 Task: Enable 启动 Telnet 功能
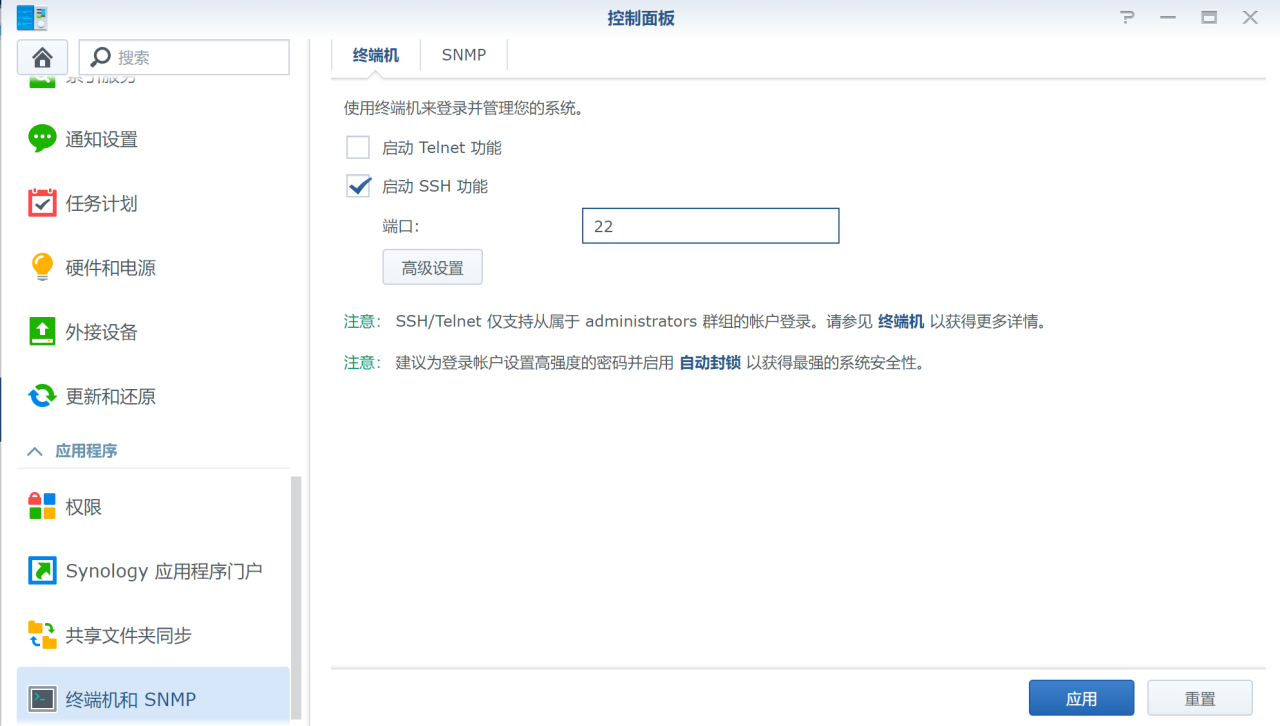click(357, 147)
